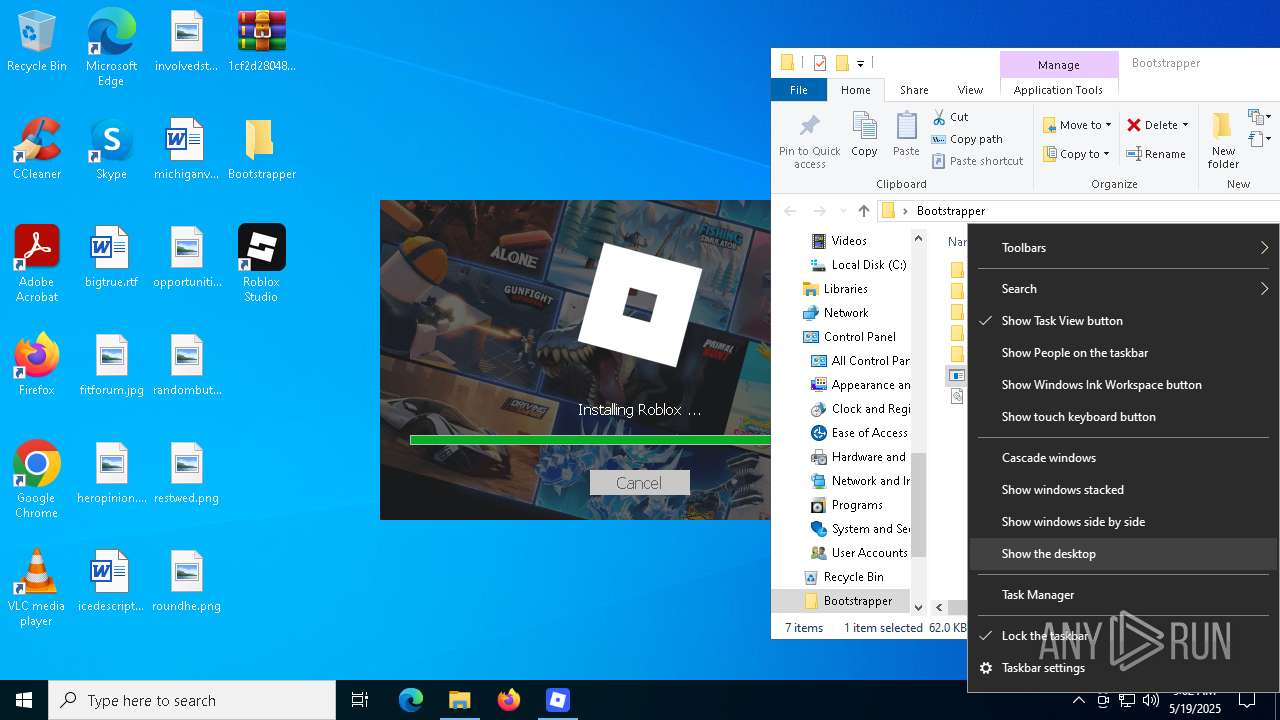Select the CCleaner desktop icon
This screenshot has width=1280, height=720.
pyautogui.click(x=37, y=150)
